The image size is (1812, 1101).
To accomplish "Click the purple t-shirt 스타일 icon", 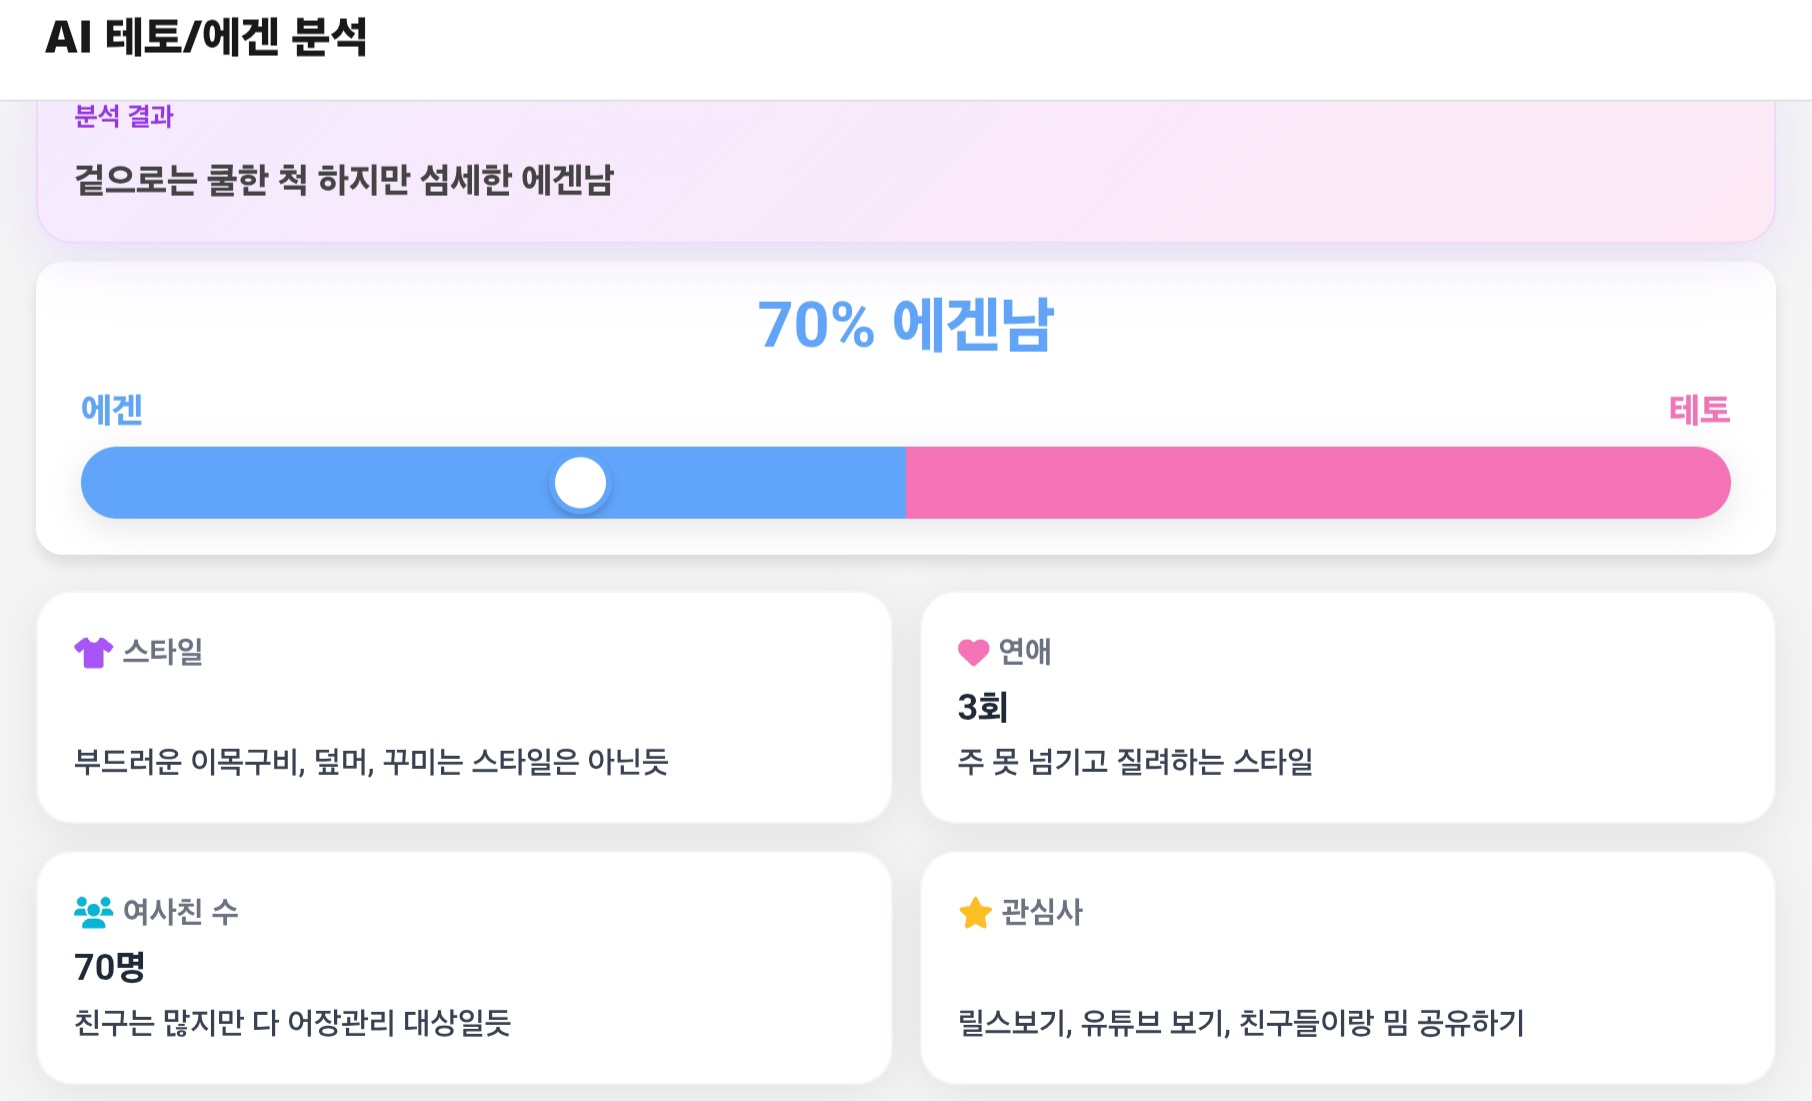I will pyautogui.click(x=94, y=653).
